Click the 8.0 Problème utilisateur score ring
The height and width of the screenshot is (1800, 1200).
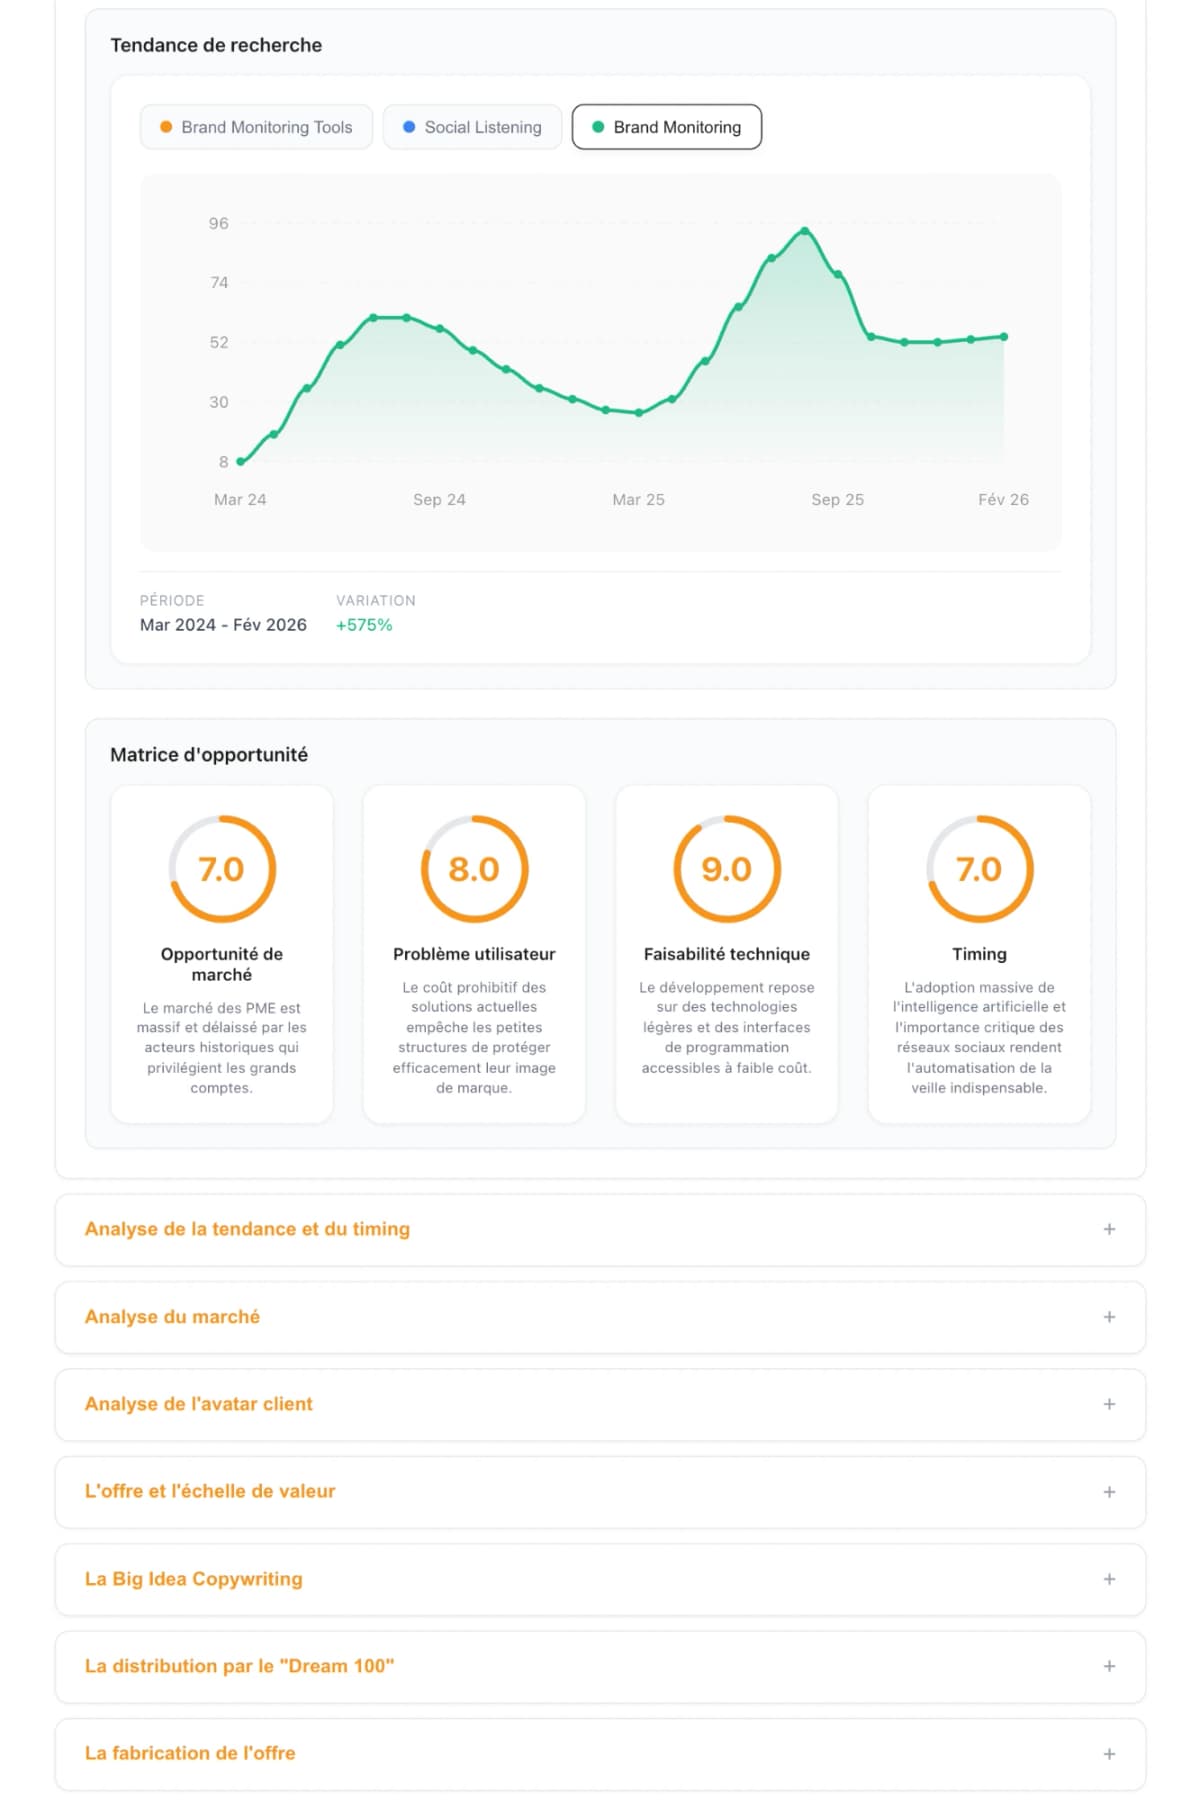coord(474,869)
